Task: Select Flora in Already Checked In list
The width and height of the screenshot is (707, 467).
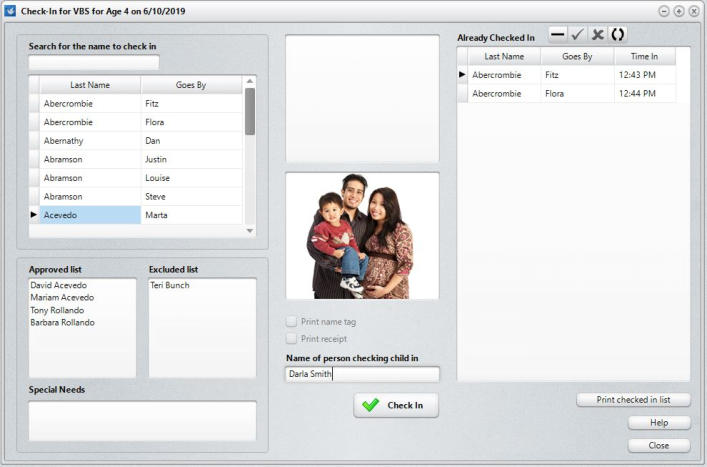Action: pyautogui.click(x=577, y=93)
